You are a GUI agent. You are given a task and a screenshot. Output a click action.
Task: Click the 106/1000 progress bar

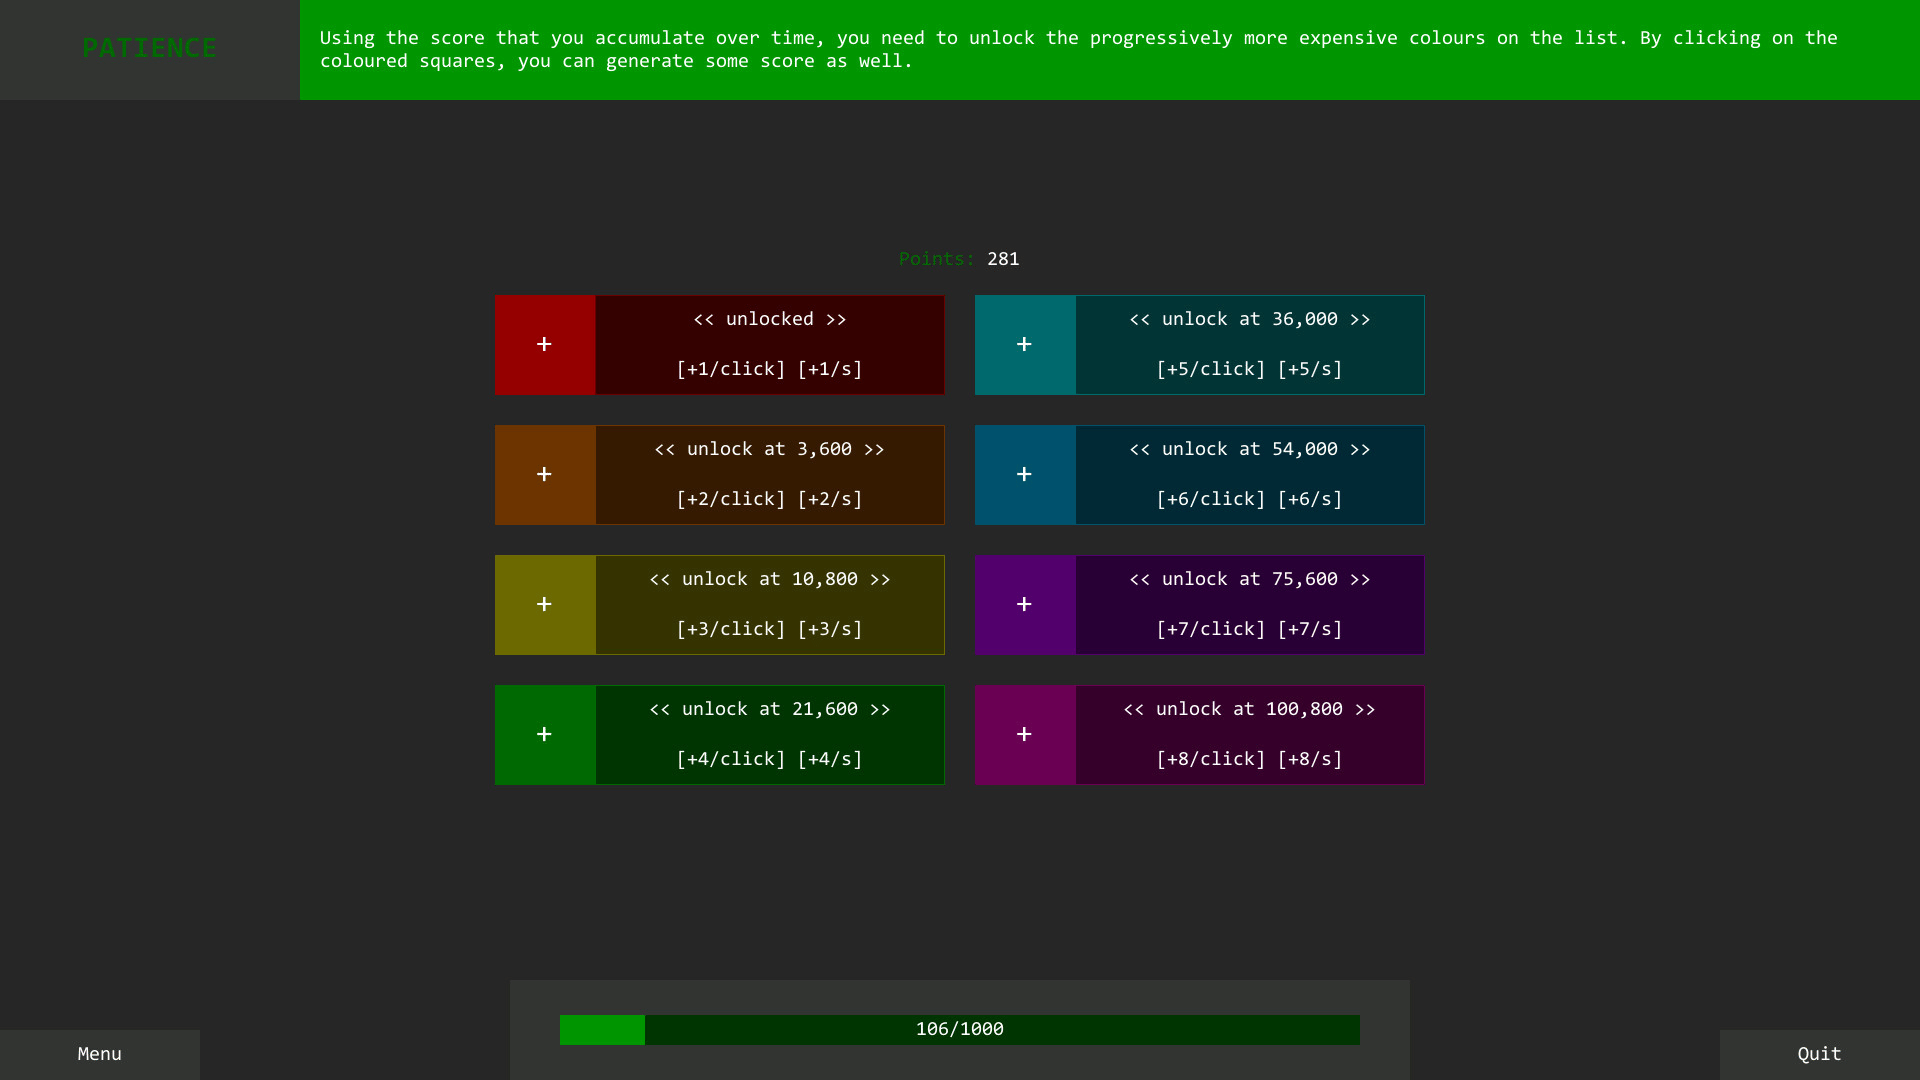pos(959,1030)
